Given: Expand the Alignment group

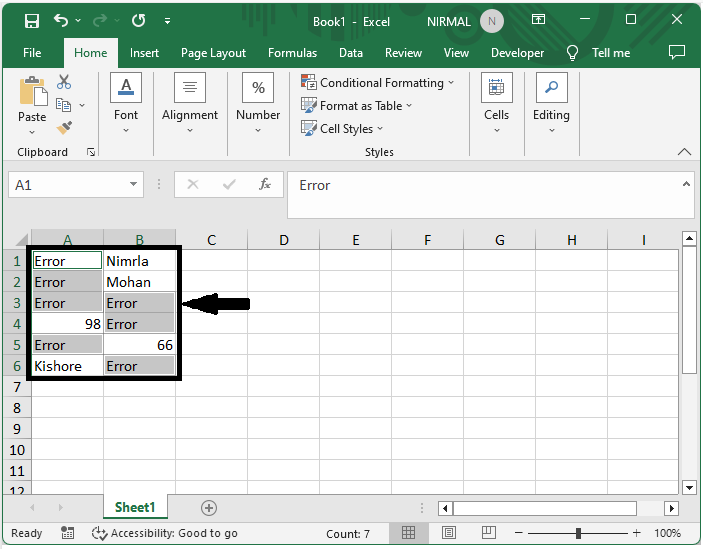Looking at the screenshot, I should click(190, 103).
